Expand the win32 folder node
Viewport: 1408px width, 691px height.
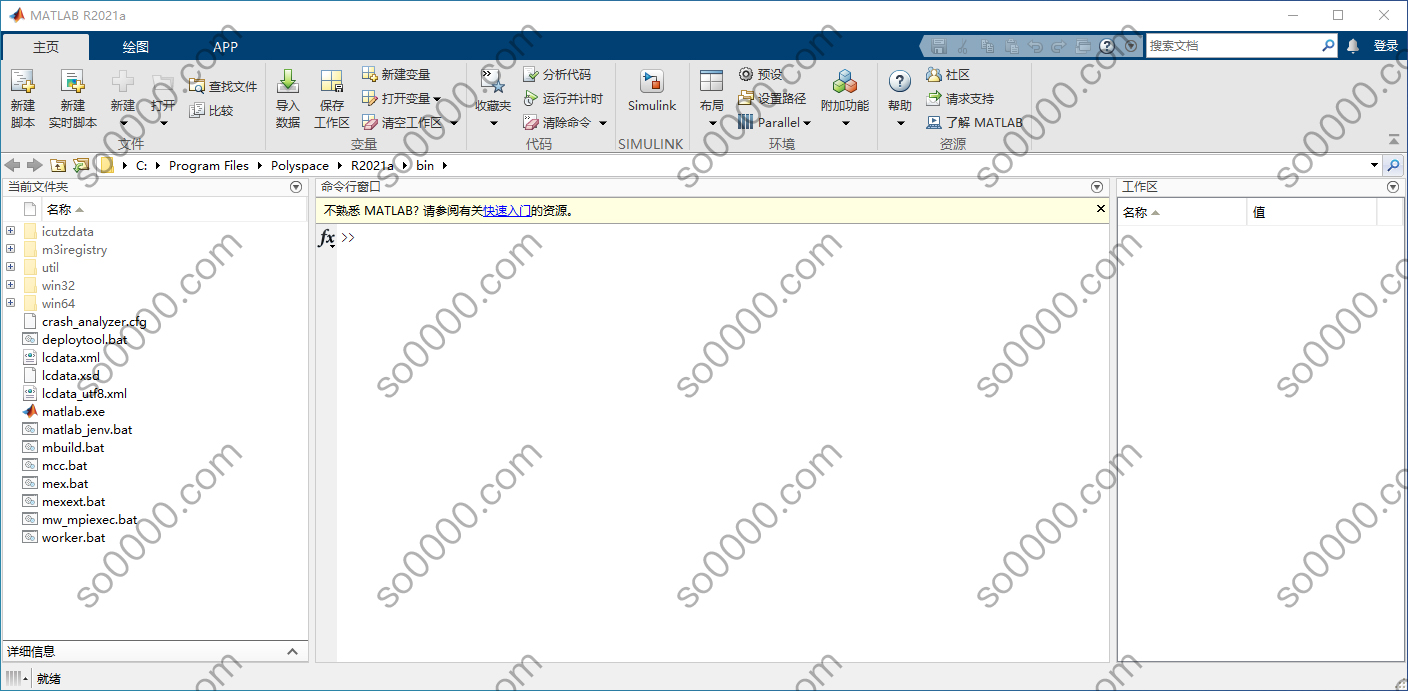pos(11,285)
